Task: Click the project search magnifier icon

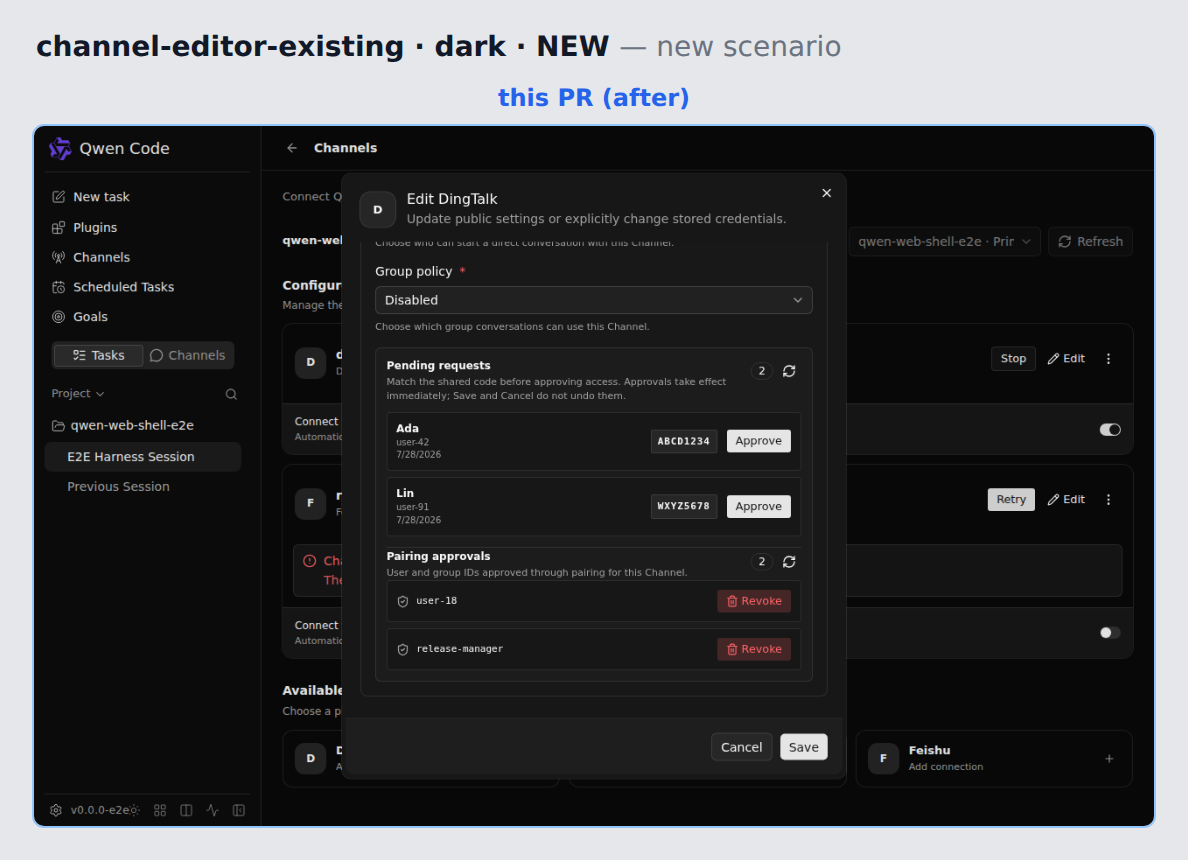Action: point(231,394)
